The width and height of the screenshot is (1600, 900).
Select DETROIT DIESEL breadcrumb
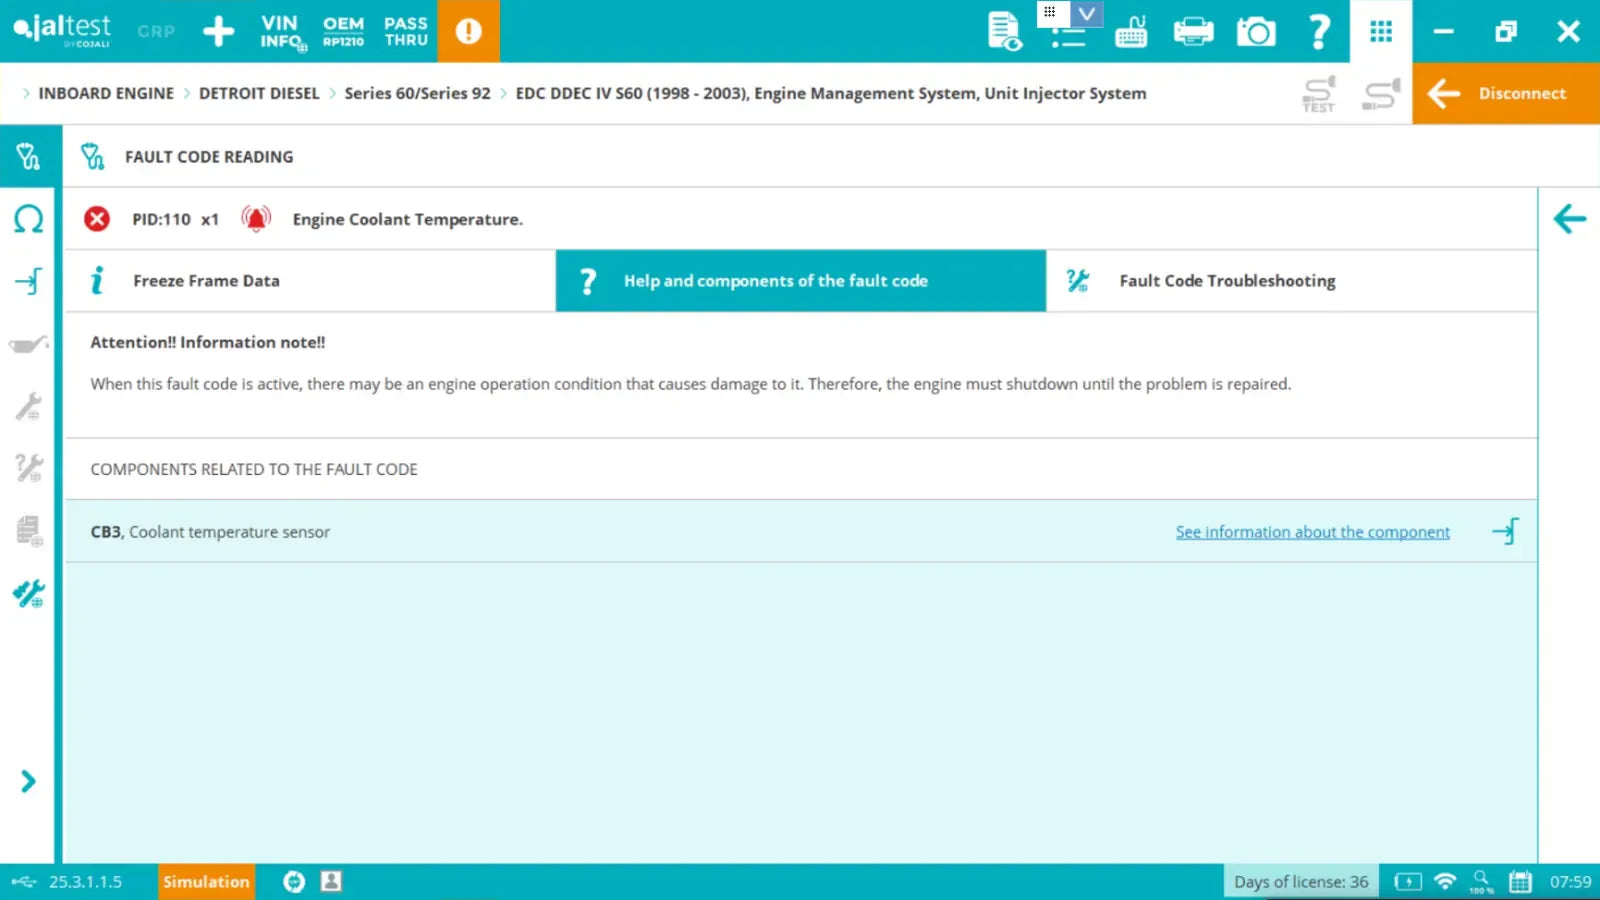pos(259,93)
